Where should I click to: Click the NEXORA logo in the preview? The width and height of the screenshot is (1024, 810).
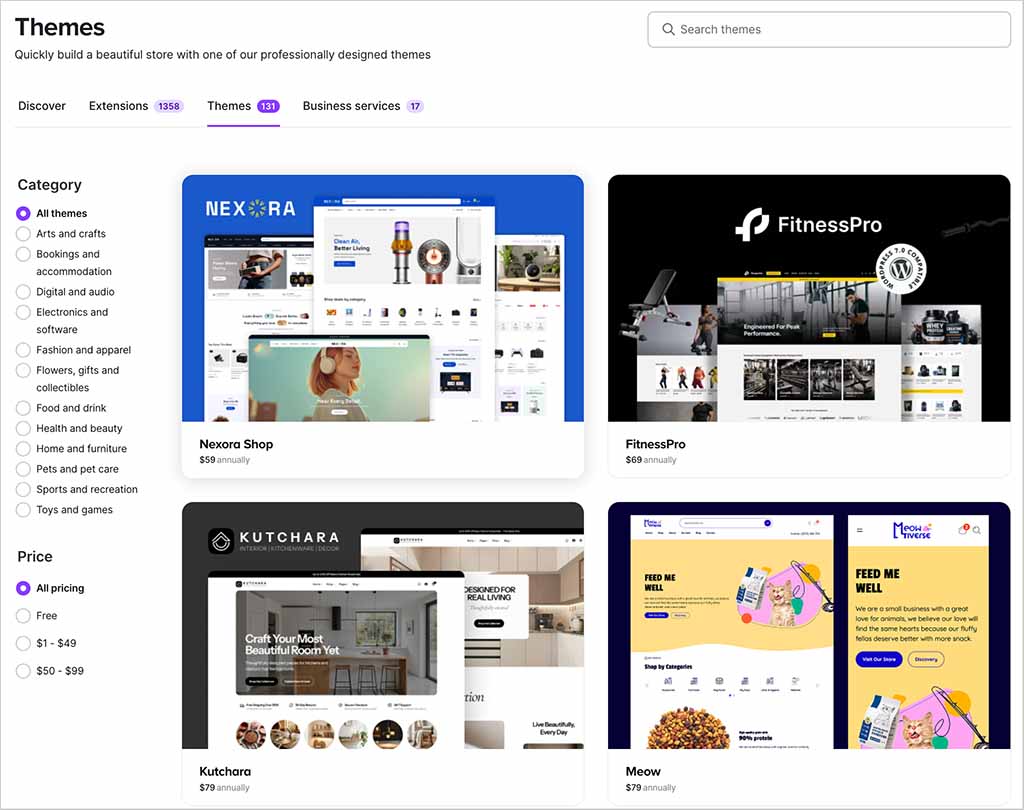point(251,208)
